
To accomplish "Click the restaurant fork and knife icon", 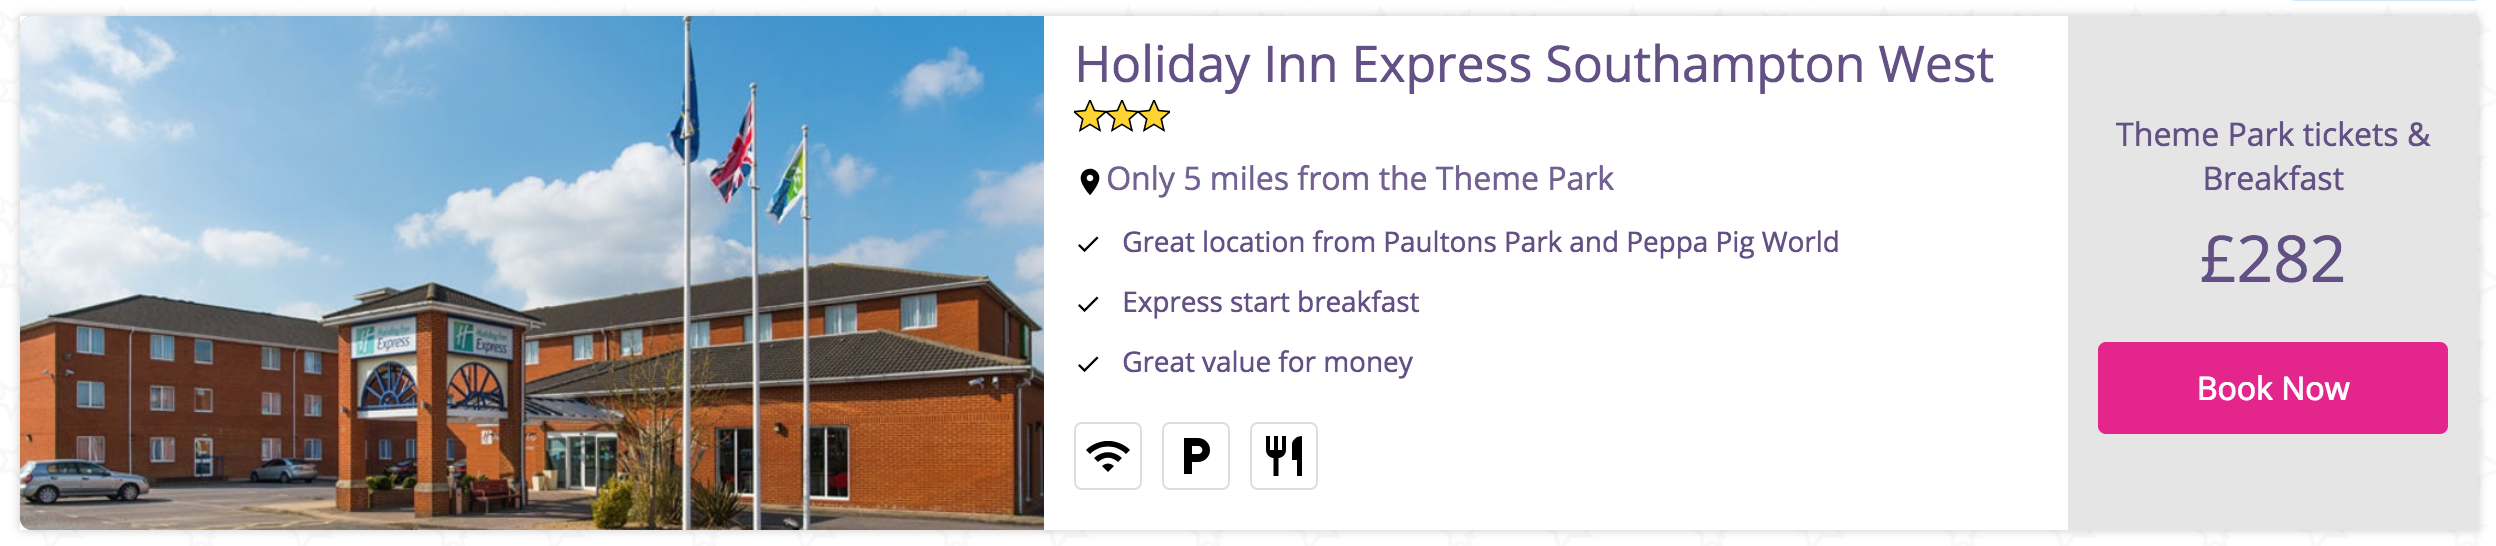I will point(1283,456).
